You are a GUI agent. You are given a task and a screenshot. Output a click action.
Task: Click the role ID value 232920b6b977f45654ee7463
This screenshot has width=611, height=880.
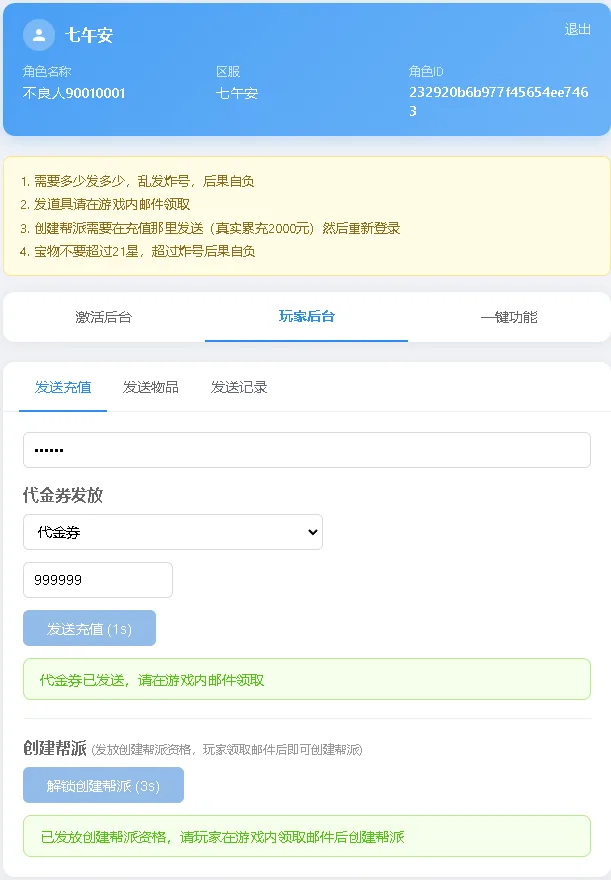click(498, 102)
